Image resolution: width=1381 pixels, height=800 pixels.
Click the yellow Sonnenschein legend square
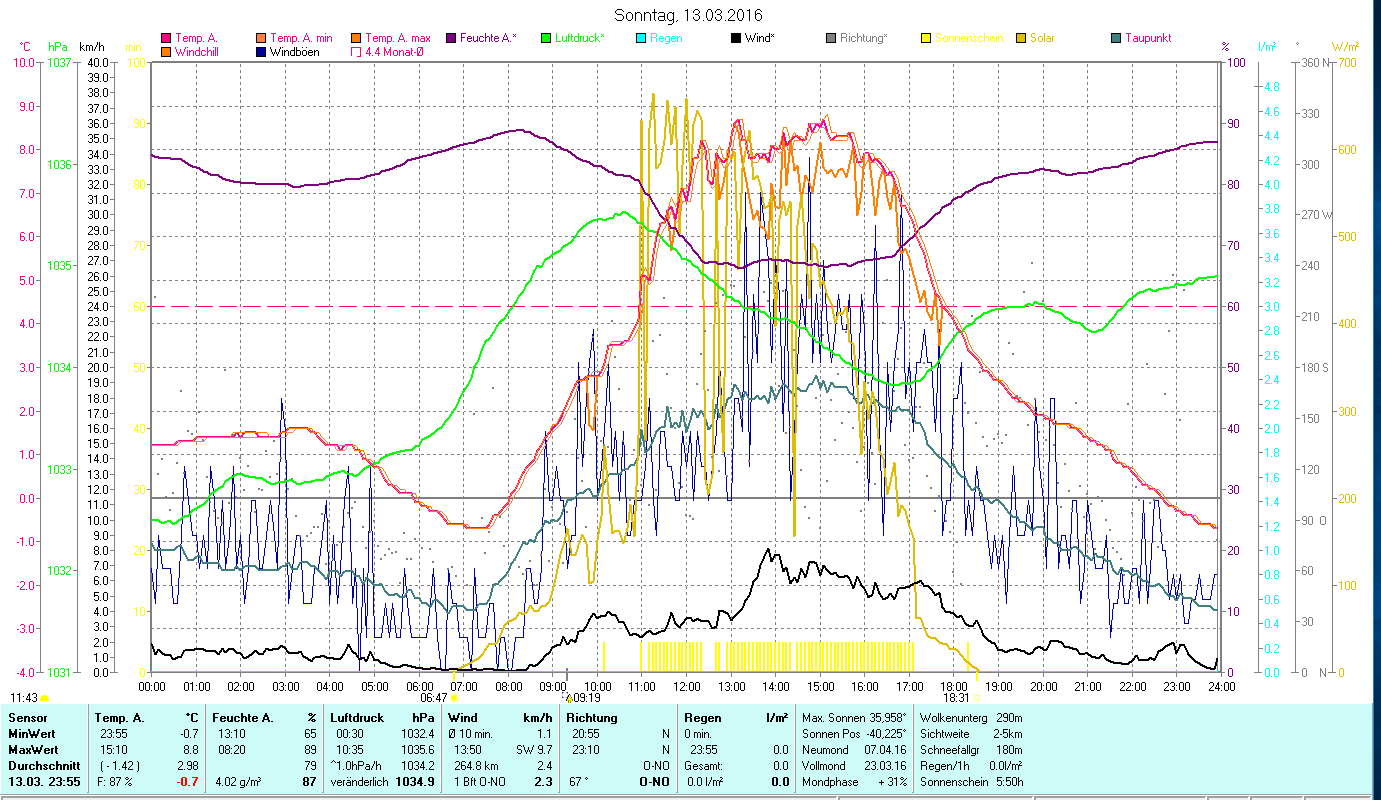[x=925, y=39]
